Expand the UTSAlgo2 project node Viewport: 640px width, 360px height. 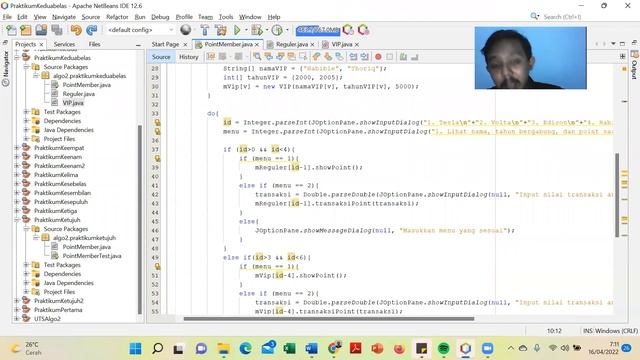coord(17,319)
